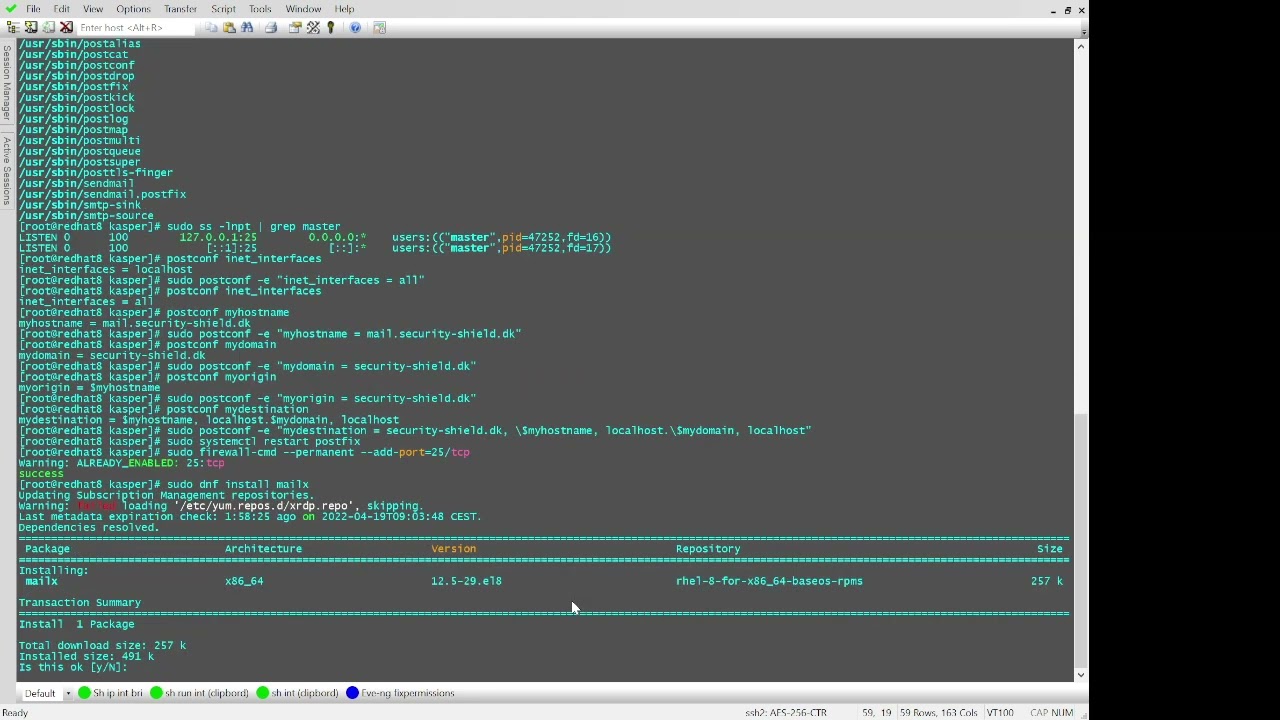1280x720 pixels.
Task: Open the Edit menu
Action: click(62, 9)
